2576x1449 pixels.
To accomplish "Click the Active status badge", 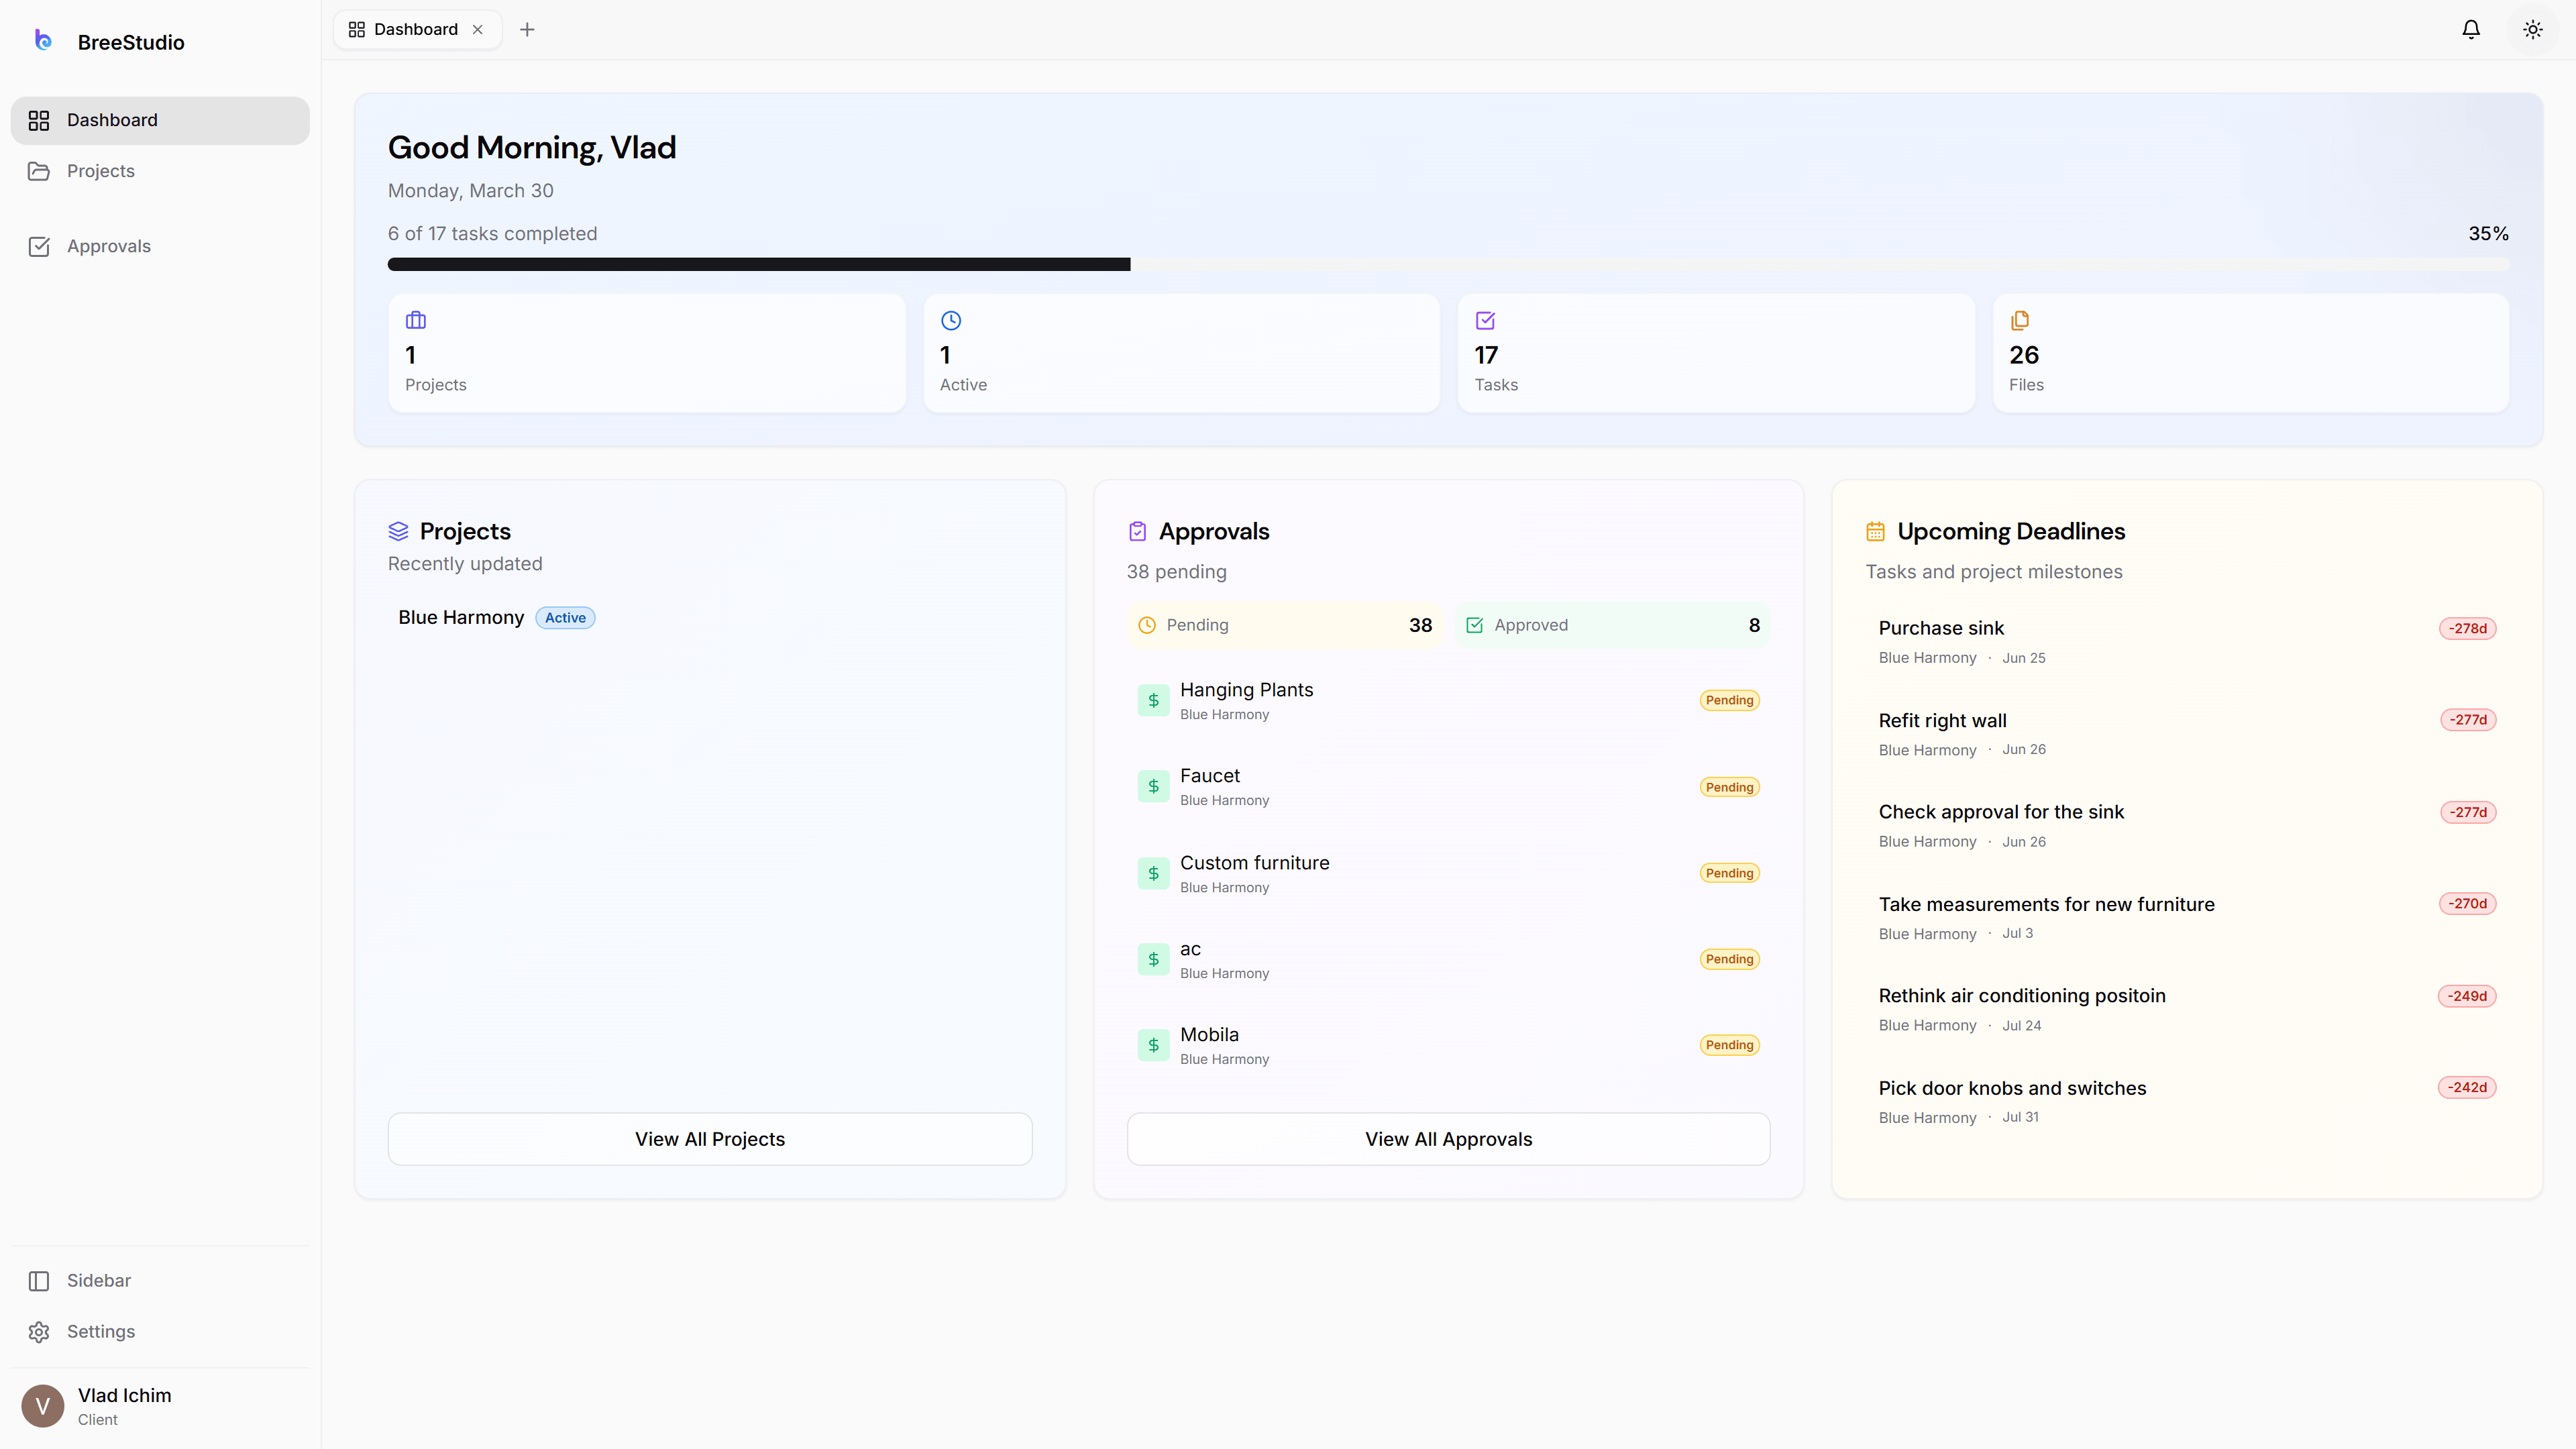I will pyautogui.click(x=565, y=617).
